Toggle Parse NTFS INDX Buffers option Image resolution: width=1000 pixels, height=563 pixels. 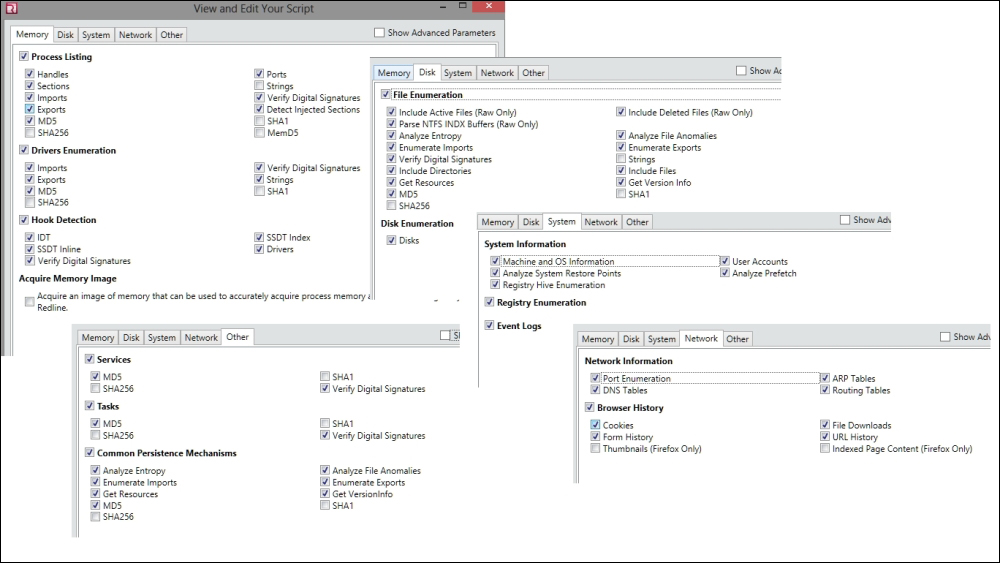tap(392, 124)
